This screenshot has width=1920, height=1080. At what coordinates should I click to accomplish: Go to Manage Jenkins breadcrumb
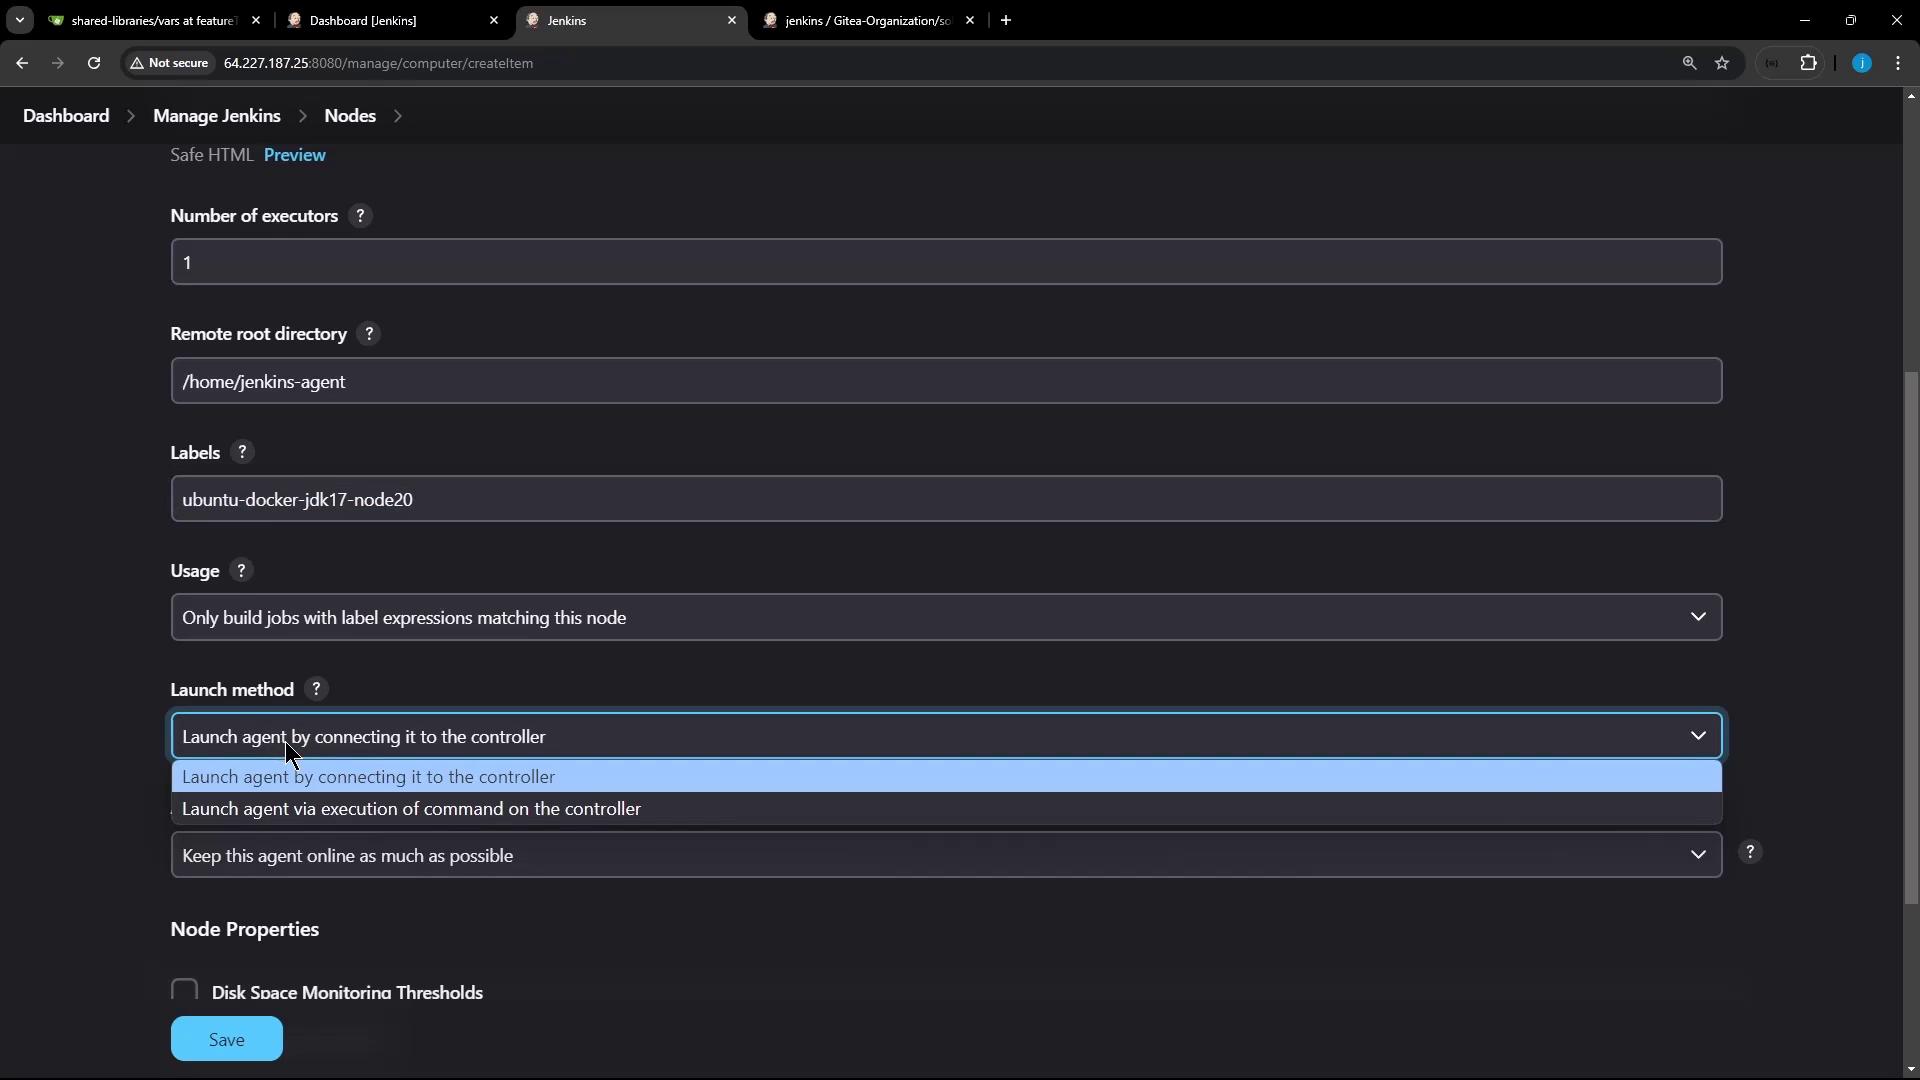pyautogui.click(x=216, y=116)
